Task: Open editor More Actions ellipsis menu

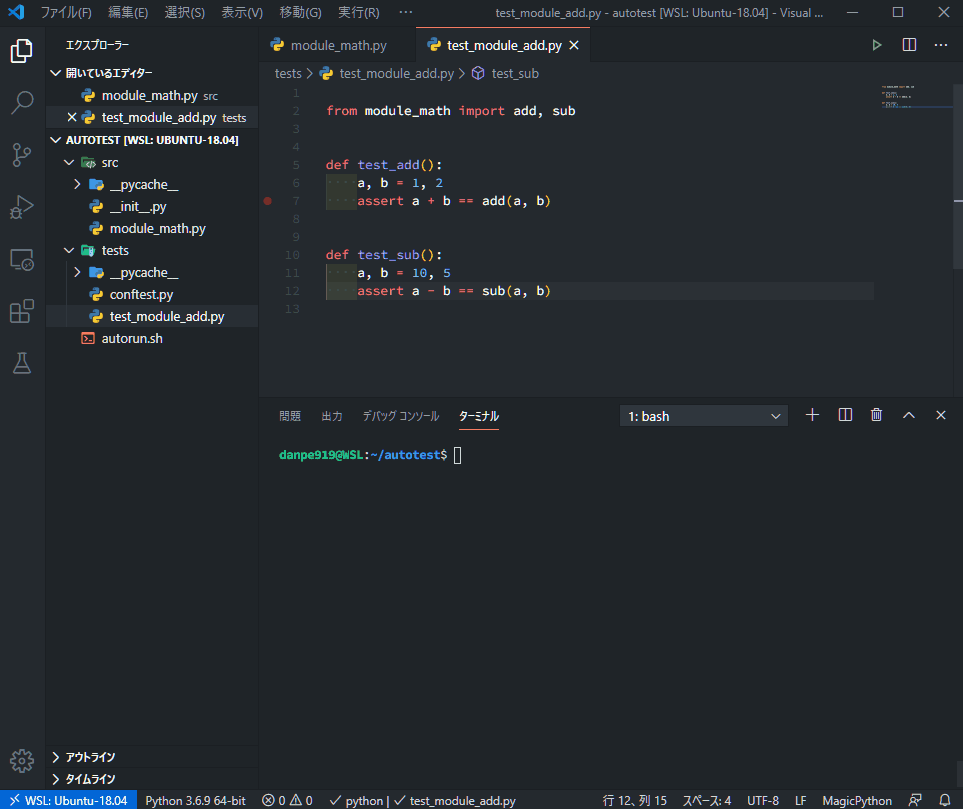Action: [x=940, y=45]
